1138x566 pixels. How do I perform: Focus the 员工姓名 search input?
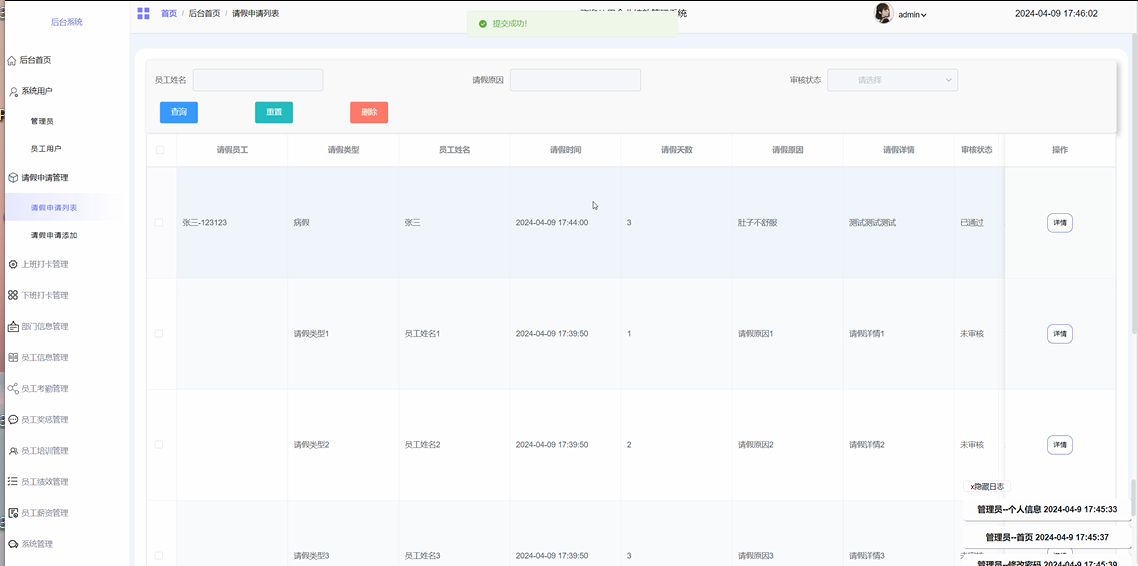click(258, 80)
